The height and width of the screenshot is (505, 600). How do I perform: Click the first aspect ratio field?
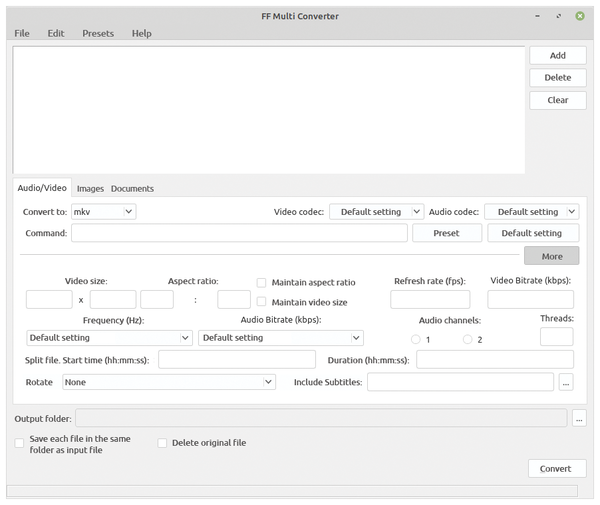(157, 300)
